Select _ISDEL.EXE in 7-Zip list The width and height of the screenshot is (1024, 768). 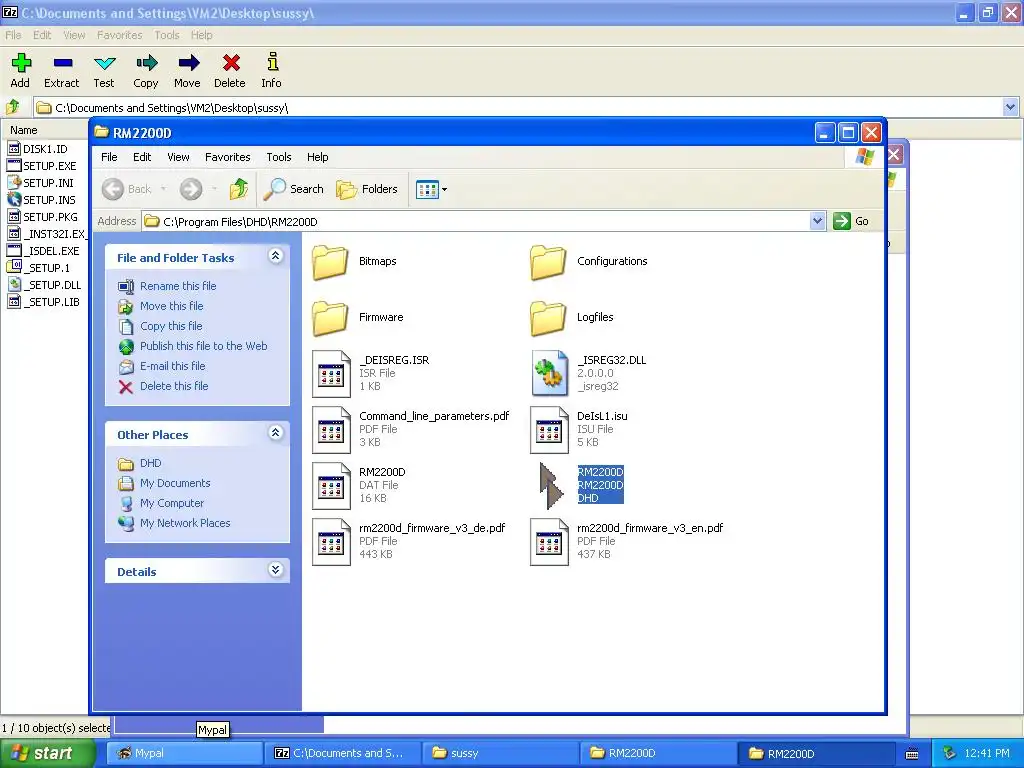43,251
